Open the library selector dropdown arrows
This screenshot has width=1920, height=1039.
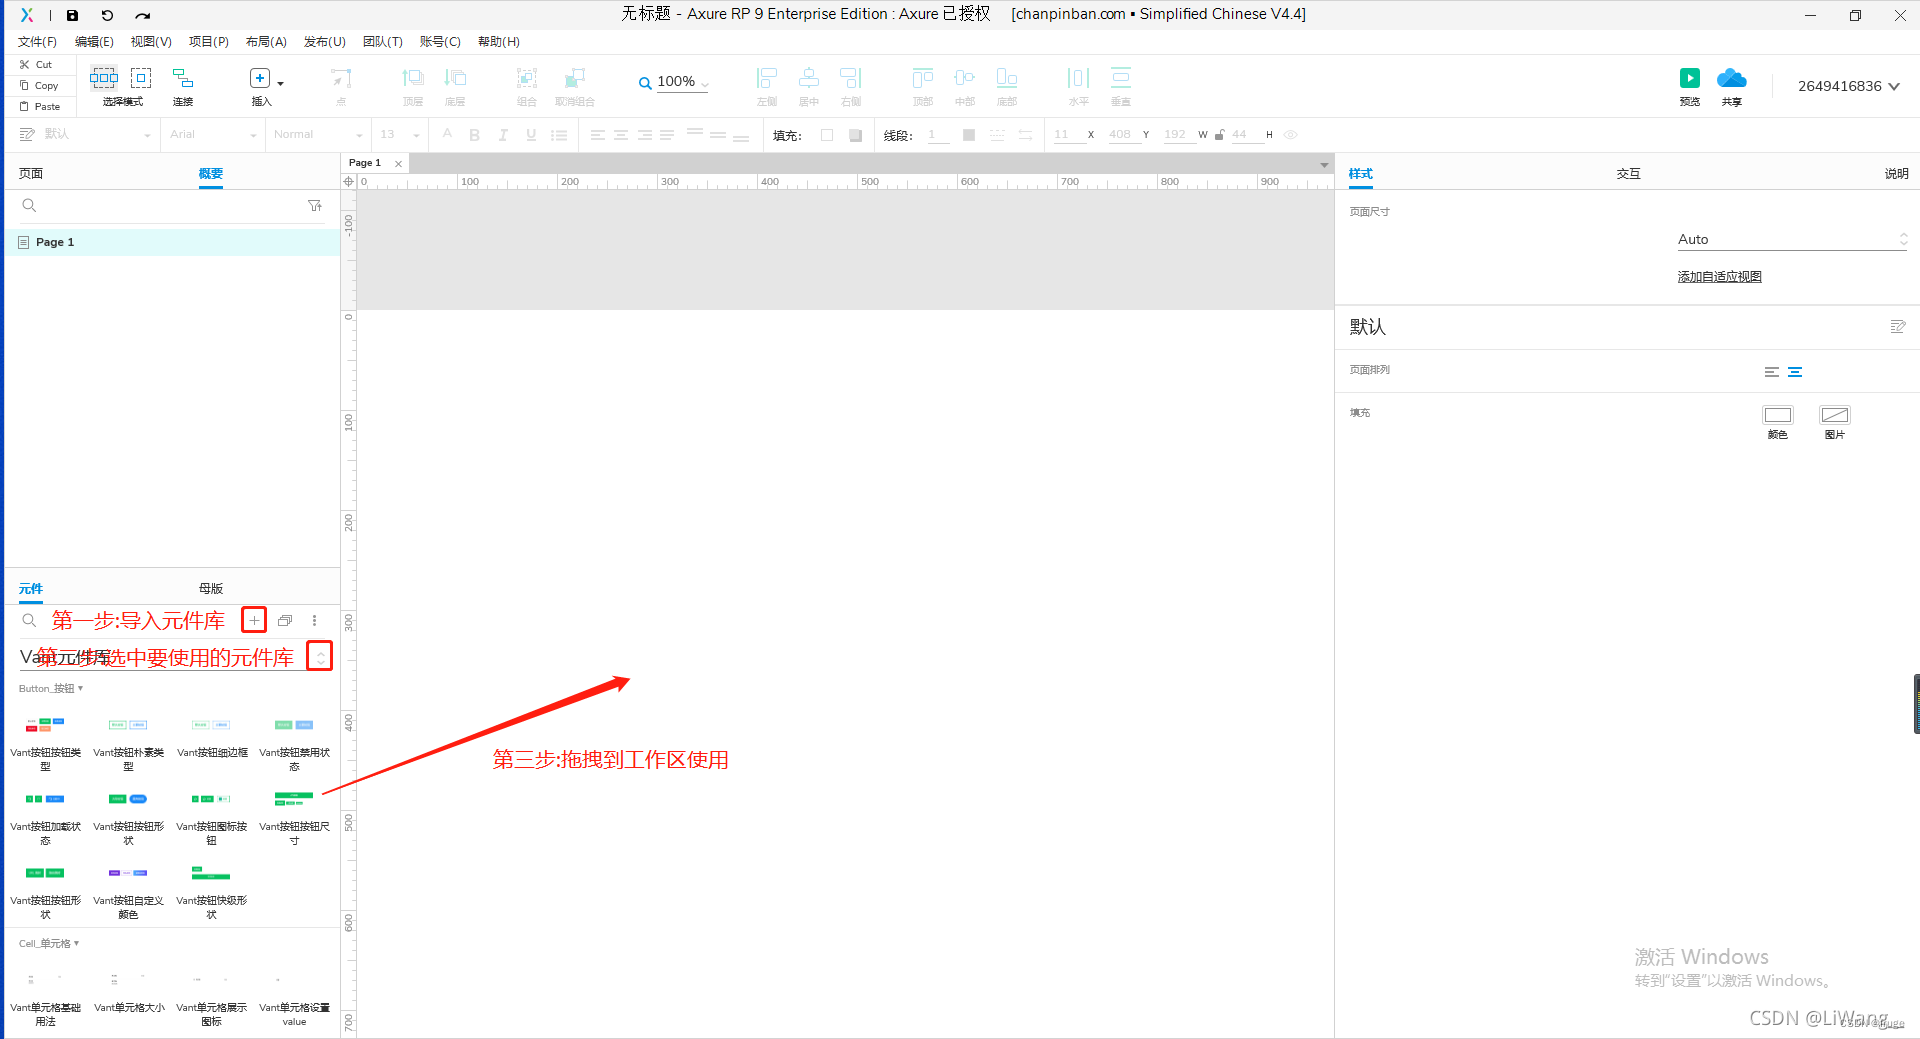(x=320, y=657)
